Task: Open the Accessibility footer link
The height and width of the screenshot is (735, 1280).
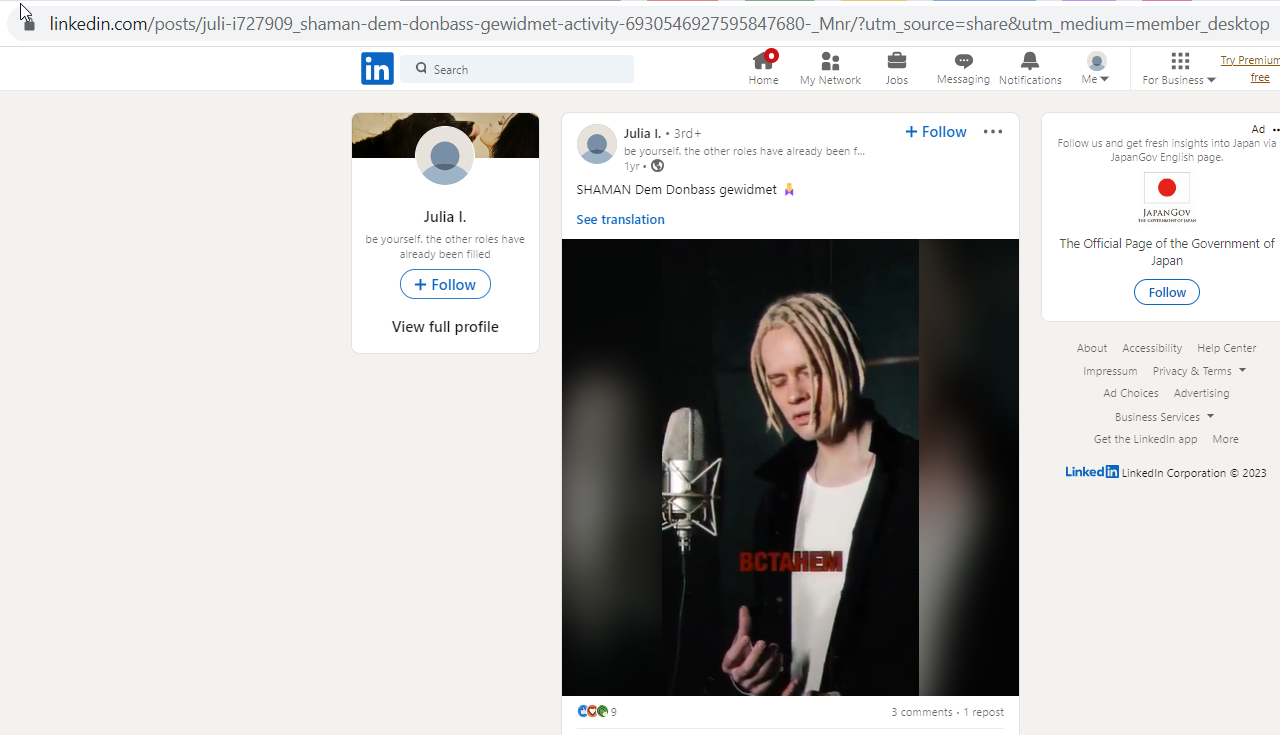Action: 1152,348
